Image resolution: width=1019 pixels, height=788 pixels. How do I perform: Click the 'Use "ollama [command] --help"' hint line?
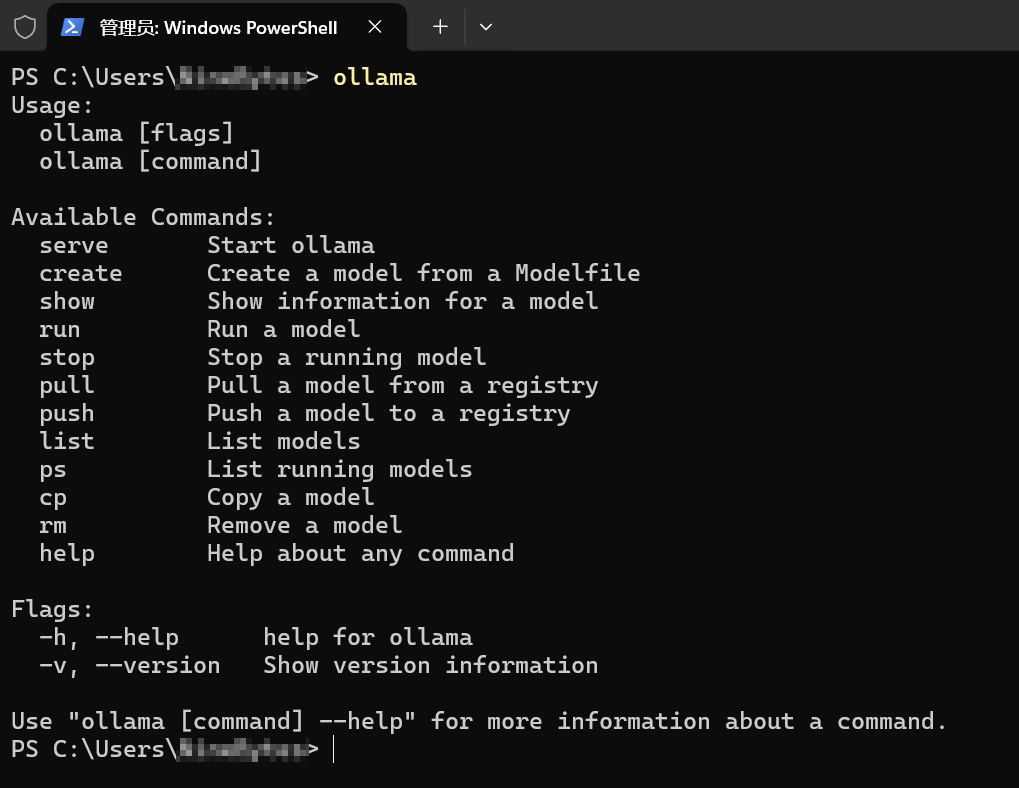pos(478,721)
